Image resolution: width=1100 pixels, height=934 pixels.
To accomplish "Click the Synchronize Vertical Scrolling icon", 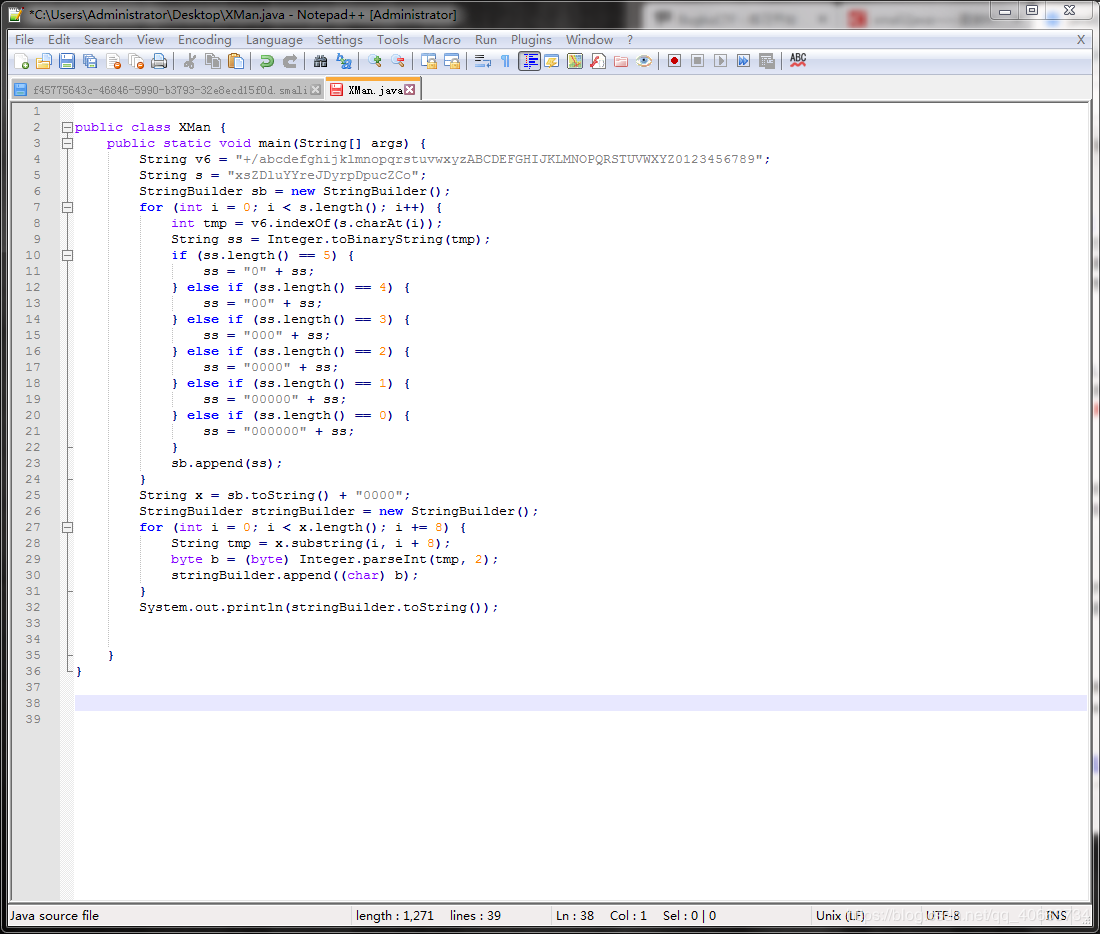I will (x=428, y=61).
